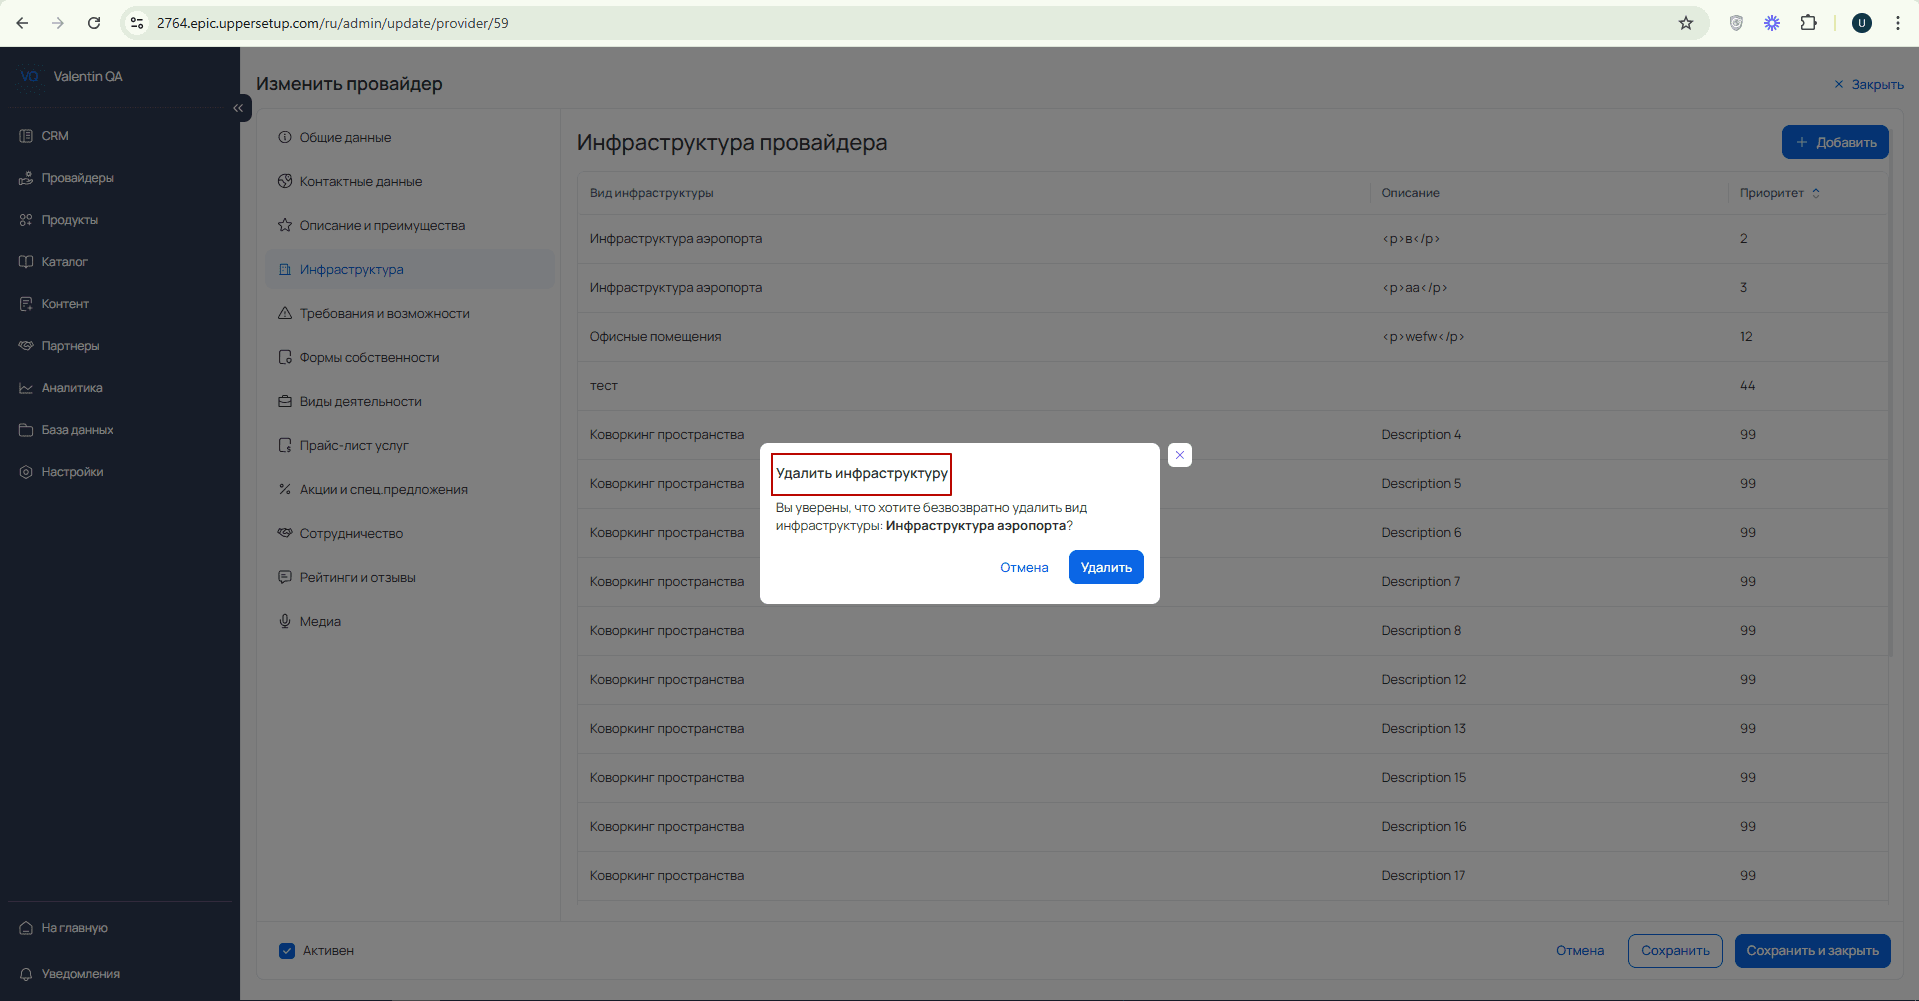1919x1001 pixels.
Task: Open Chrome three-dot menu
Action: [x=1897, y=23]
